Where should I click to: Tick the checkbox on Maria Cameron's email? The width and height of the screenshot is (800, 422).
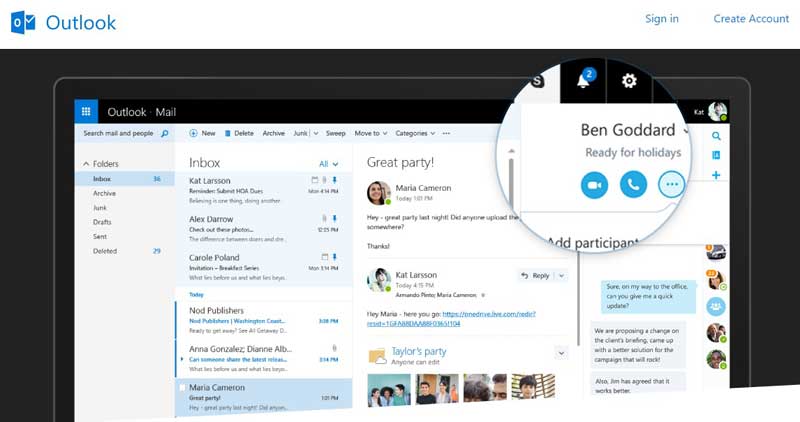click(x=182, y=388)
